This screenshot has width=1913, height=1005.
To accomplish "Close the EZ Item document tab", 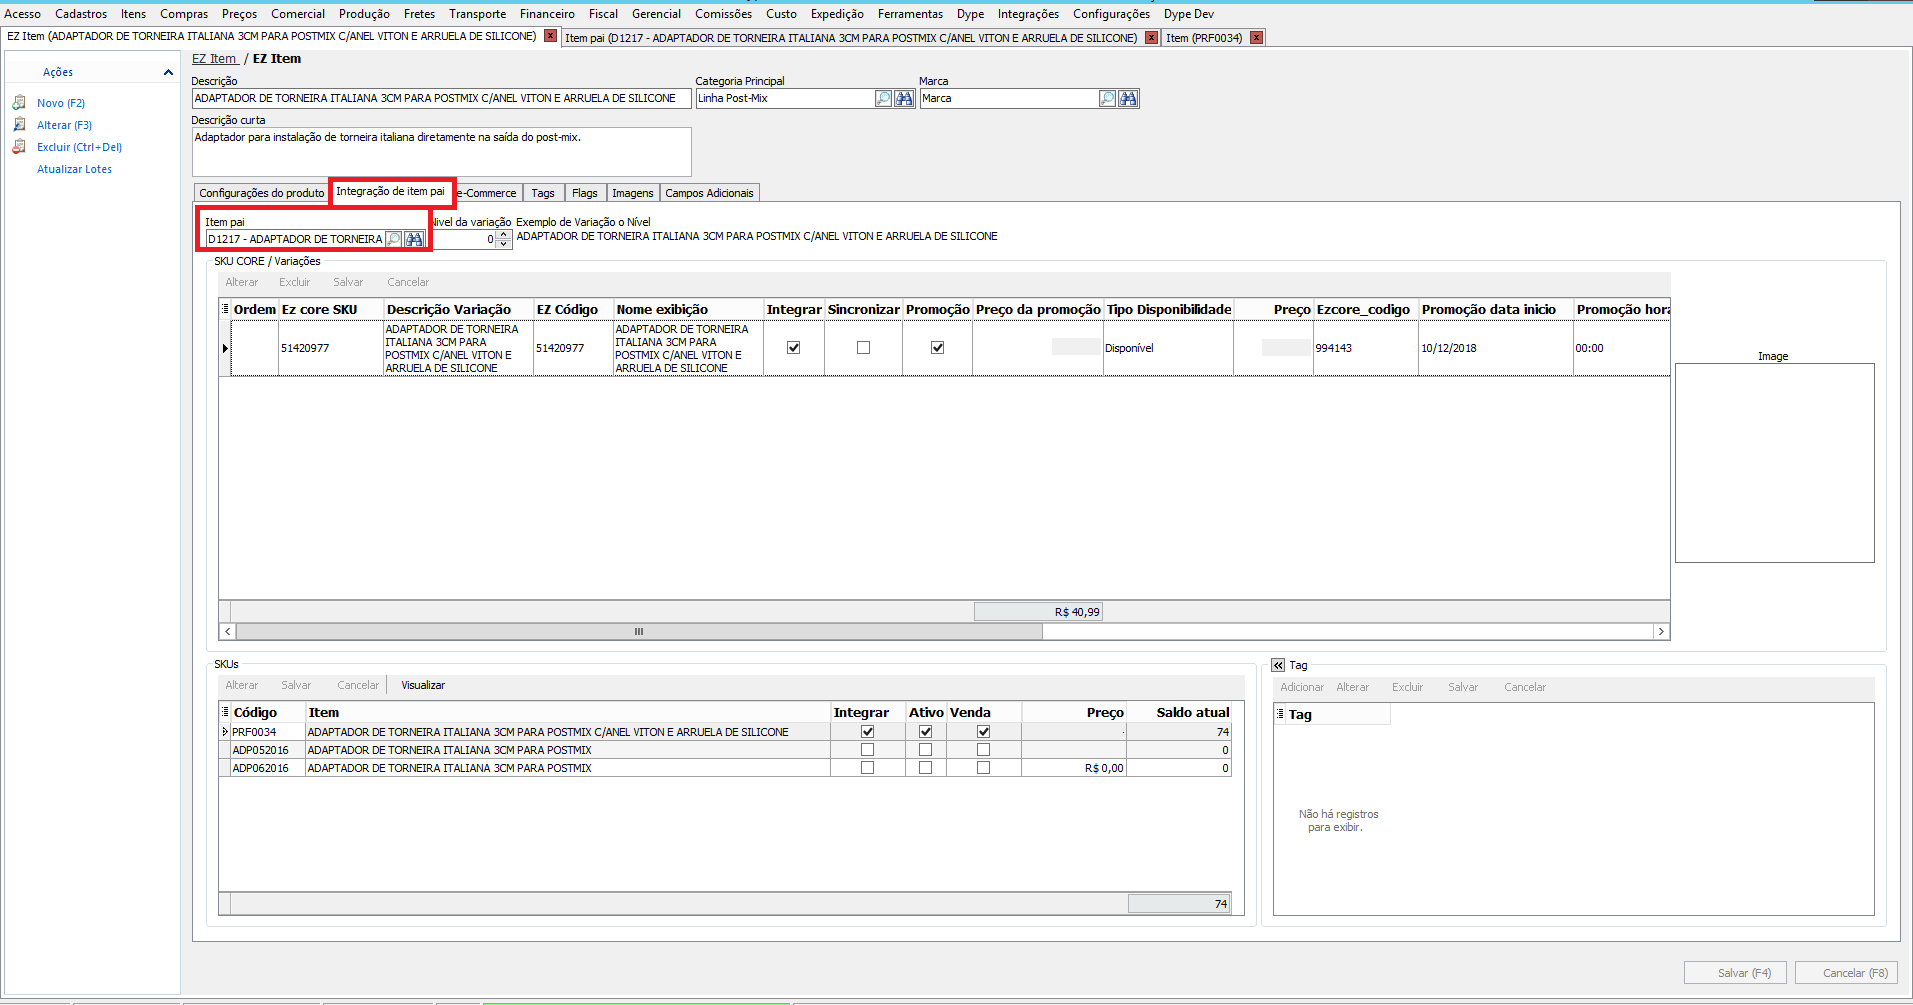I will coord(550,36).
